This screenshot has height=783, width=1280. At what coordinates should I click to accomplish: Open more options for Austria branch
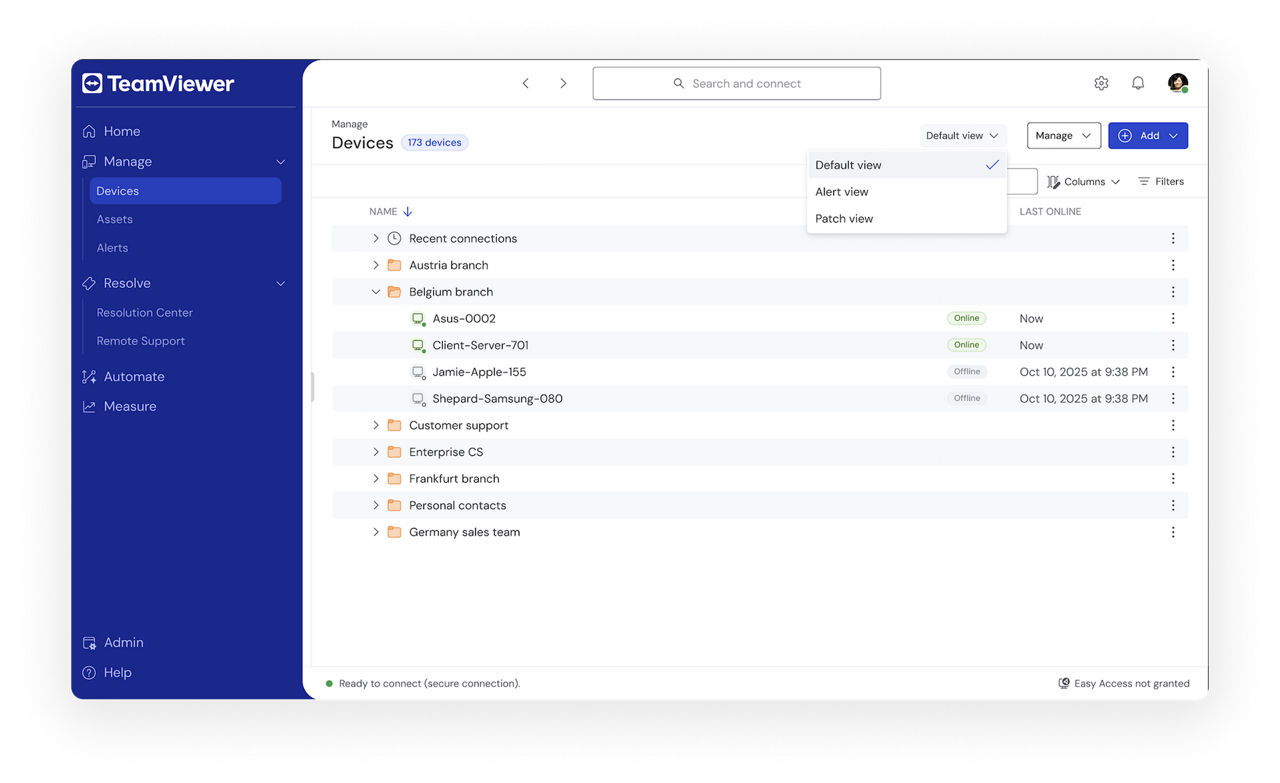click(x=1173, y=266)
